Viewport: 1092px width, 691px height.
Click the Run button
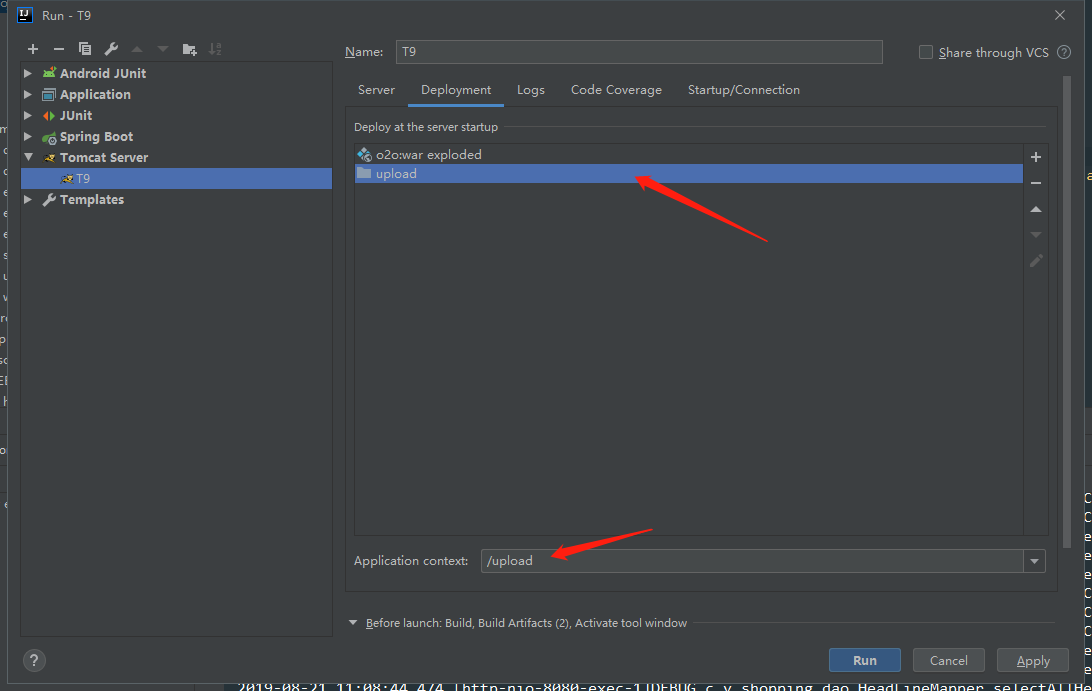[864, 660]
